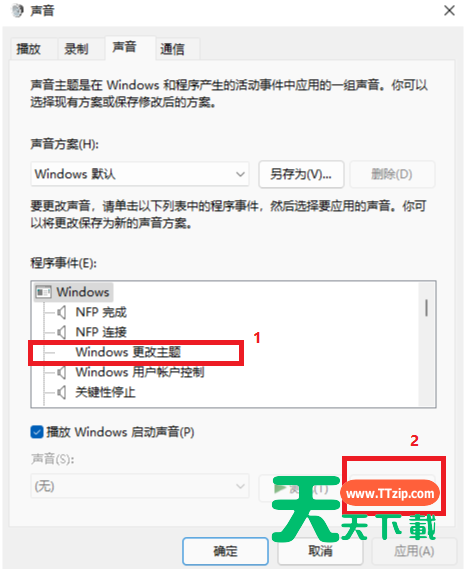The height and width of the screenshot is (569, 464).
Task: Close the 声音 dialog window
Action: pos(449,11)
